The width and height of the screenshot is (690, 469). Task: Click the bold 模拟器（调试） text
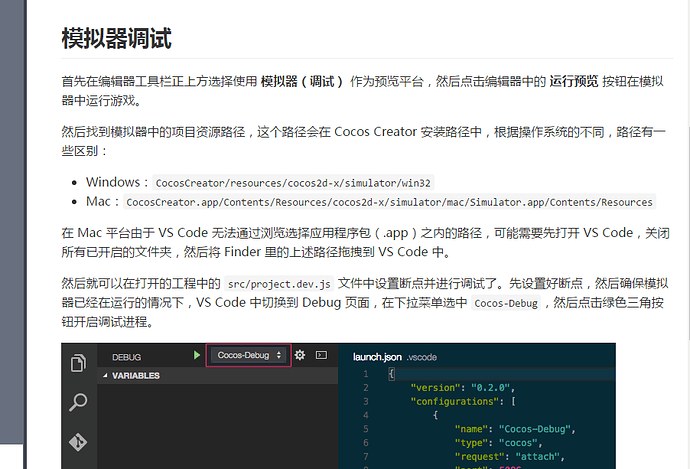pyautogui.click(x=302, y=81)
